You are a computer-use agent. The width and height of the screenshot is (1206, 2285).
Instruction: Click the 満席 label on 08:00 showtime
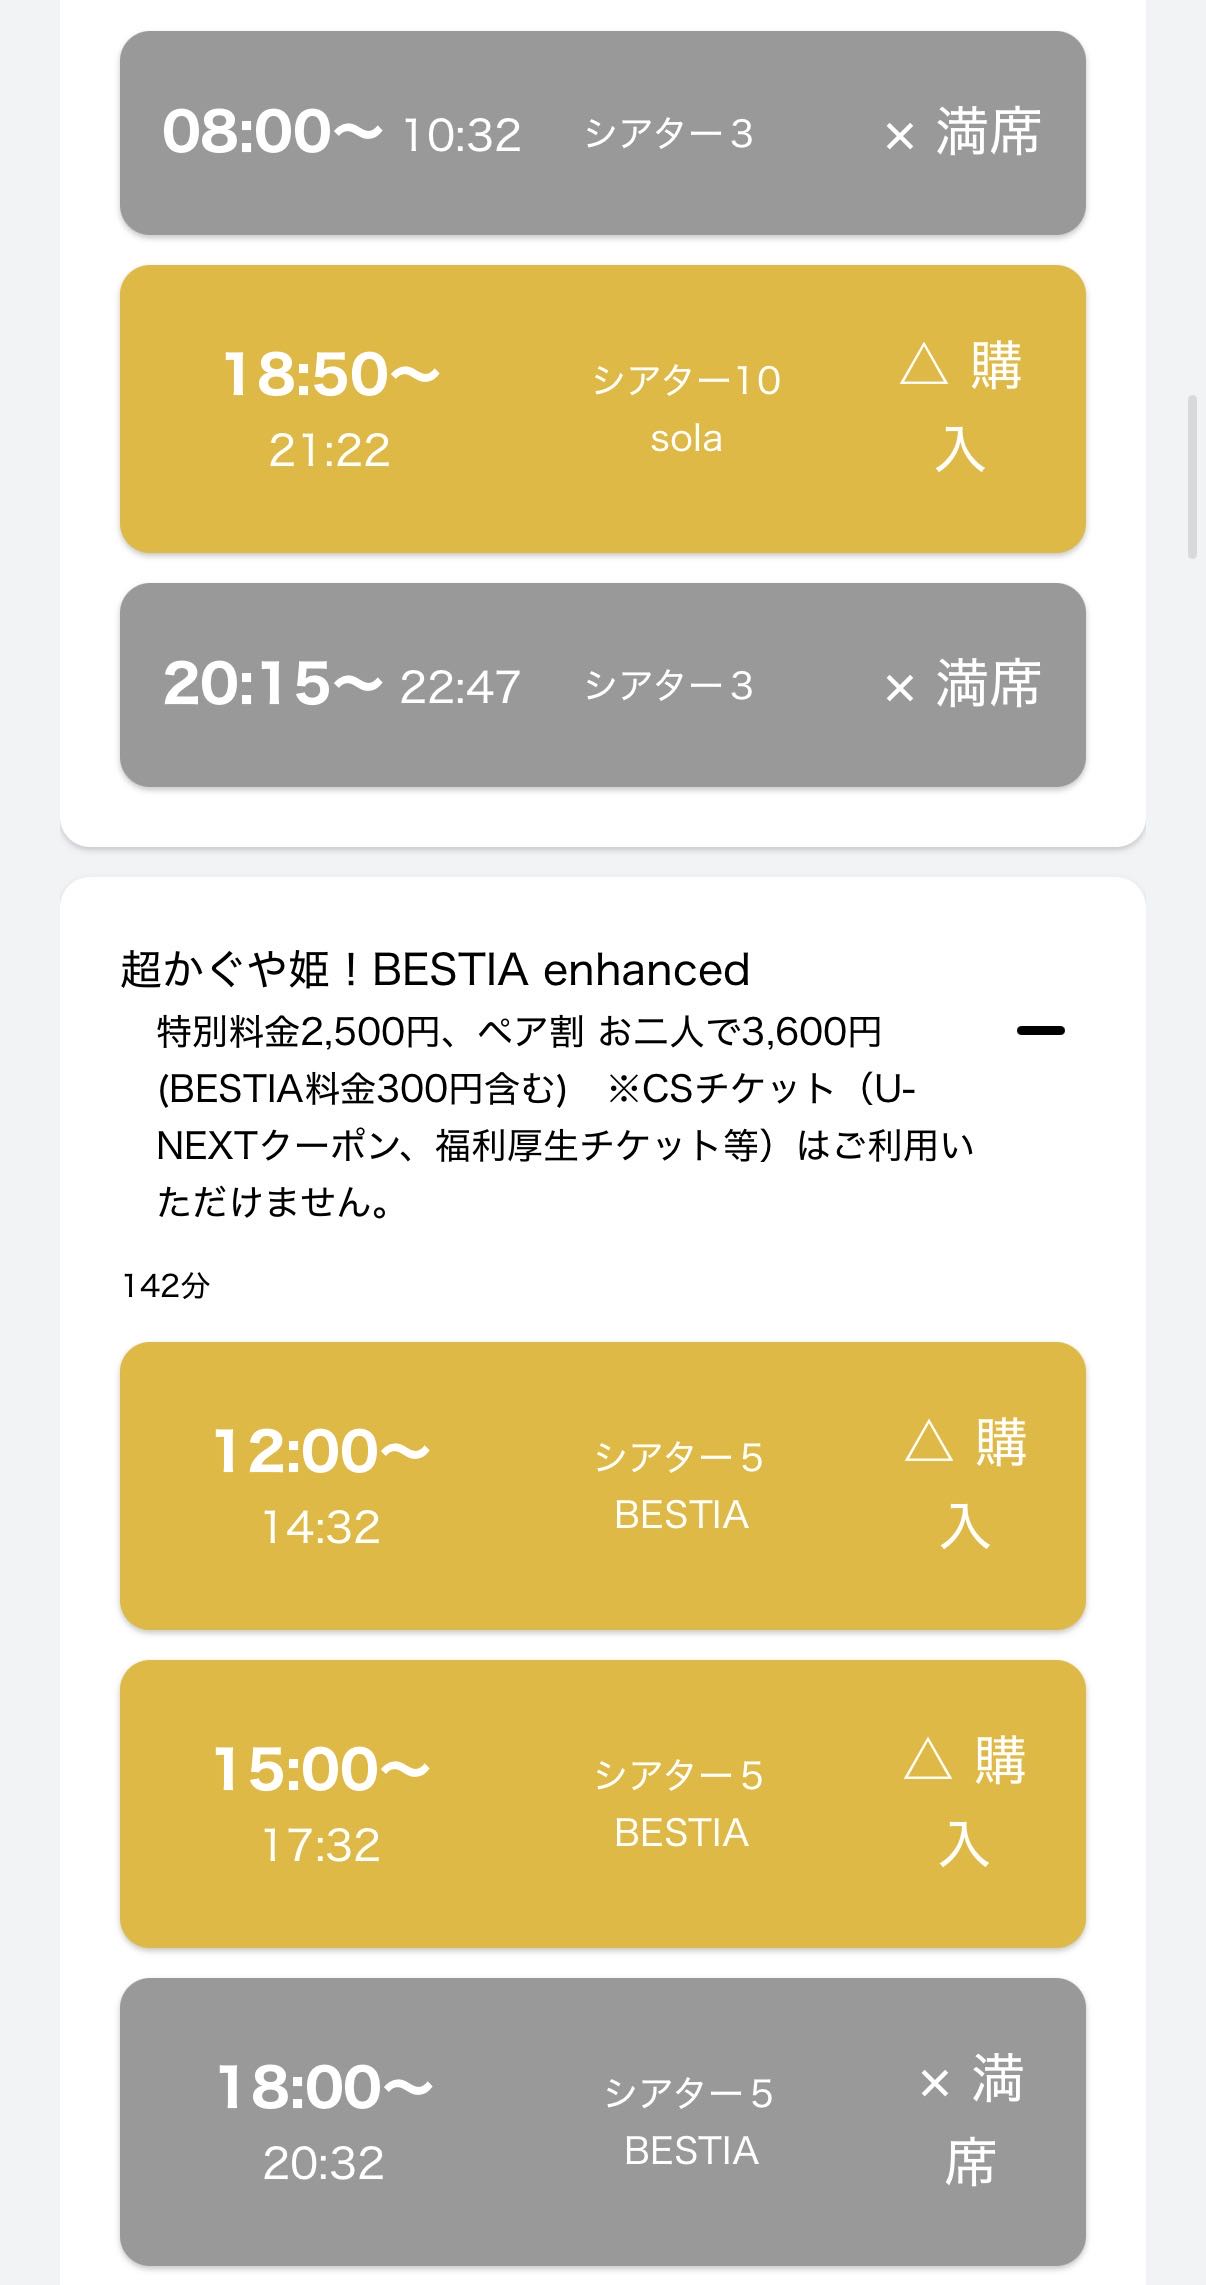tap(988, 133)
